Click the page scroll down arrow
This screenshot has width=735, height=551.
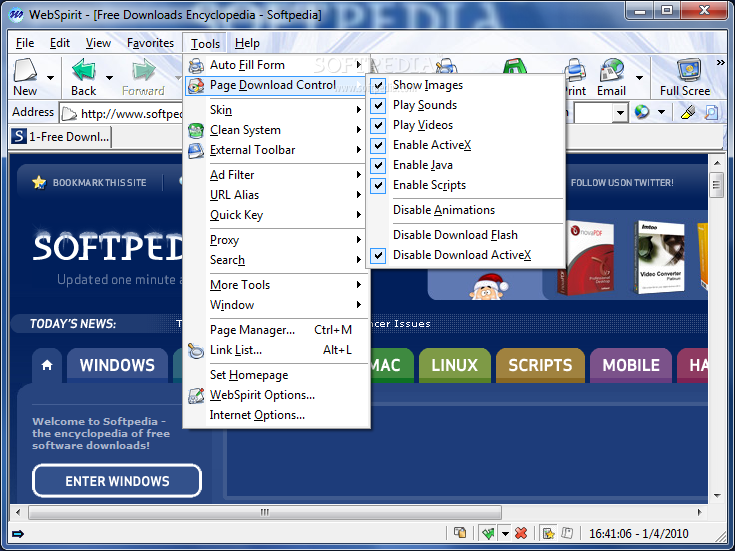(x=717, y=496)
